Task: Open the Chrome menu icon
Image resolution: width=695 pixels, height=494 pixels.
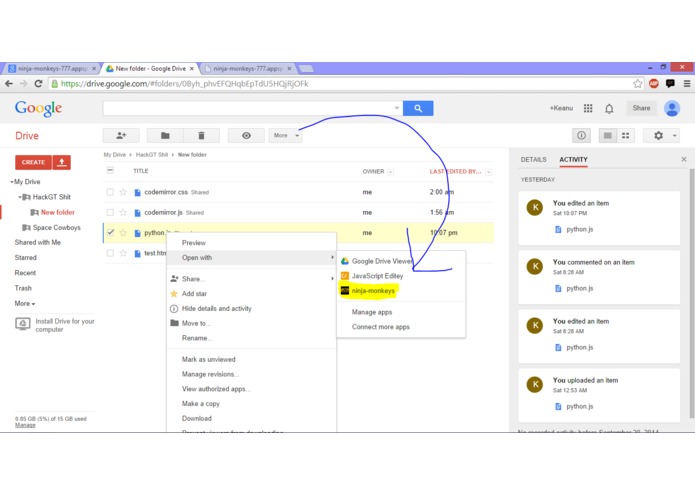Action: (x=687, y=83)
